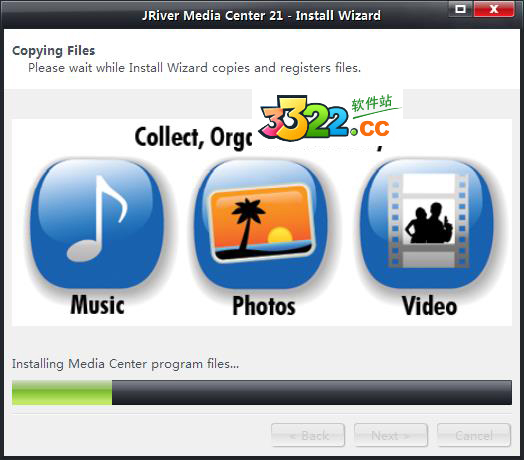524x460 pixels.
Task: Click the Copying Files heading
Action: pyautogui.click(x=53, y=50)
